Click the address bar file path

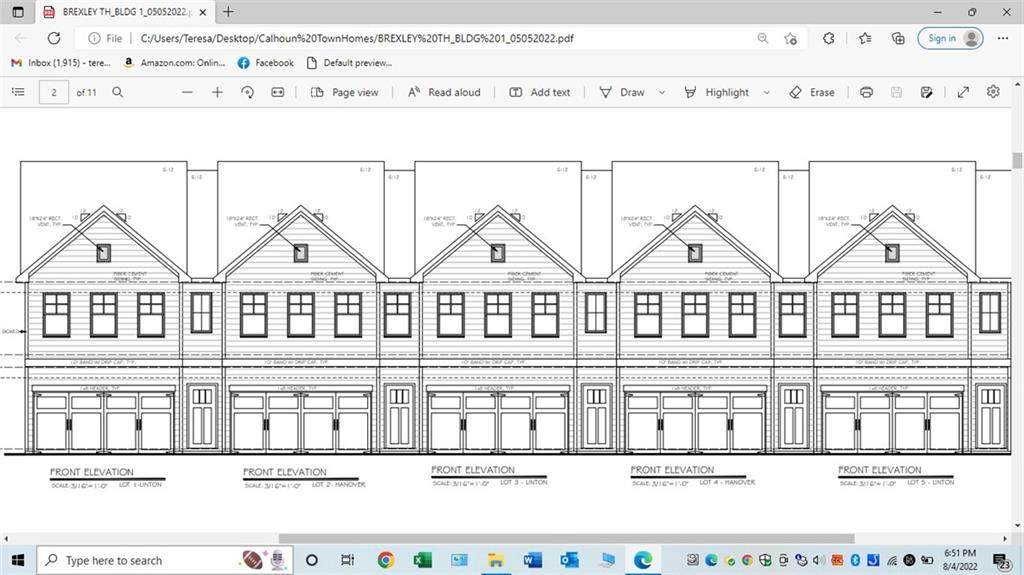click(x=357, y=38)
